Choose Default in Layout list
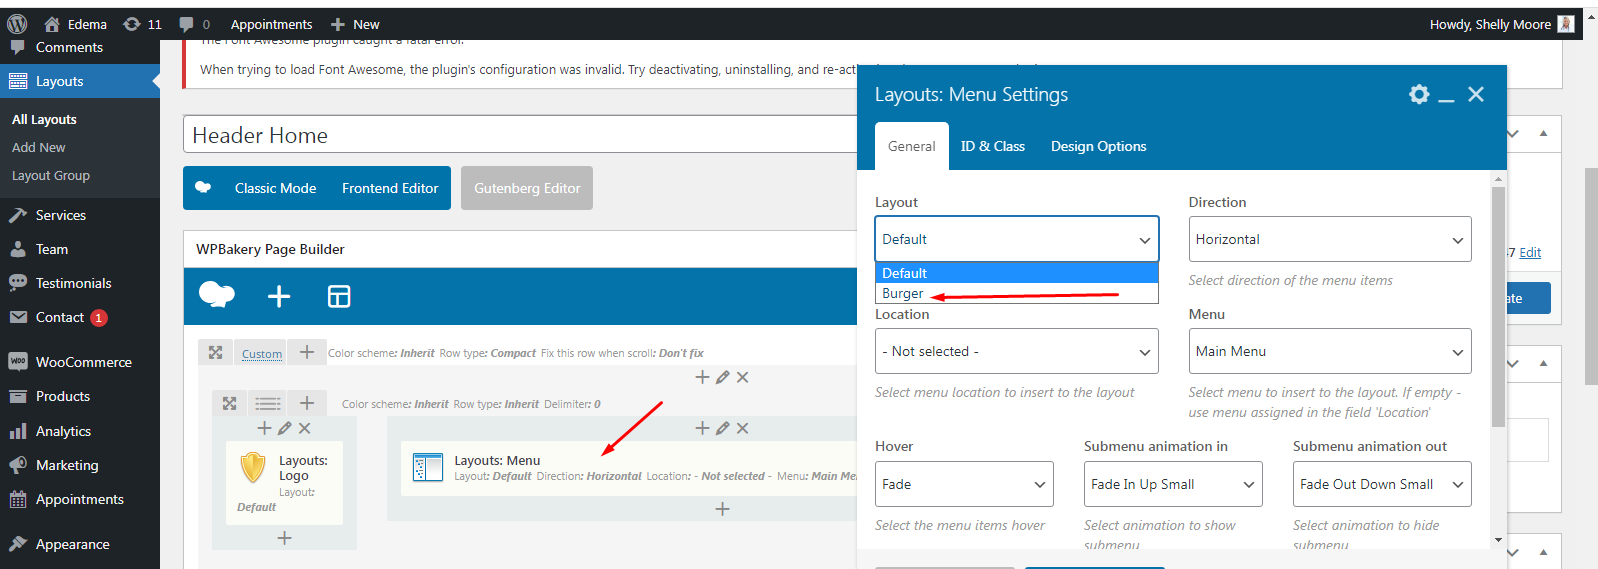The width and height of the screenshot is (1598, 569). click(1016, 273)
